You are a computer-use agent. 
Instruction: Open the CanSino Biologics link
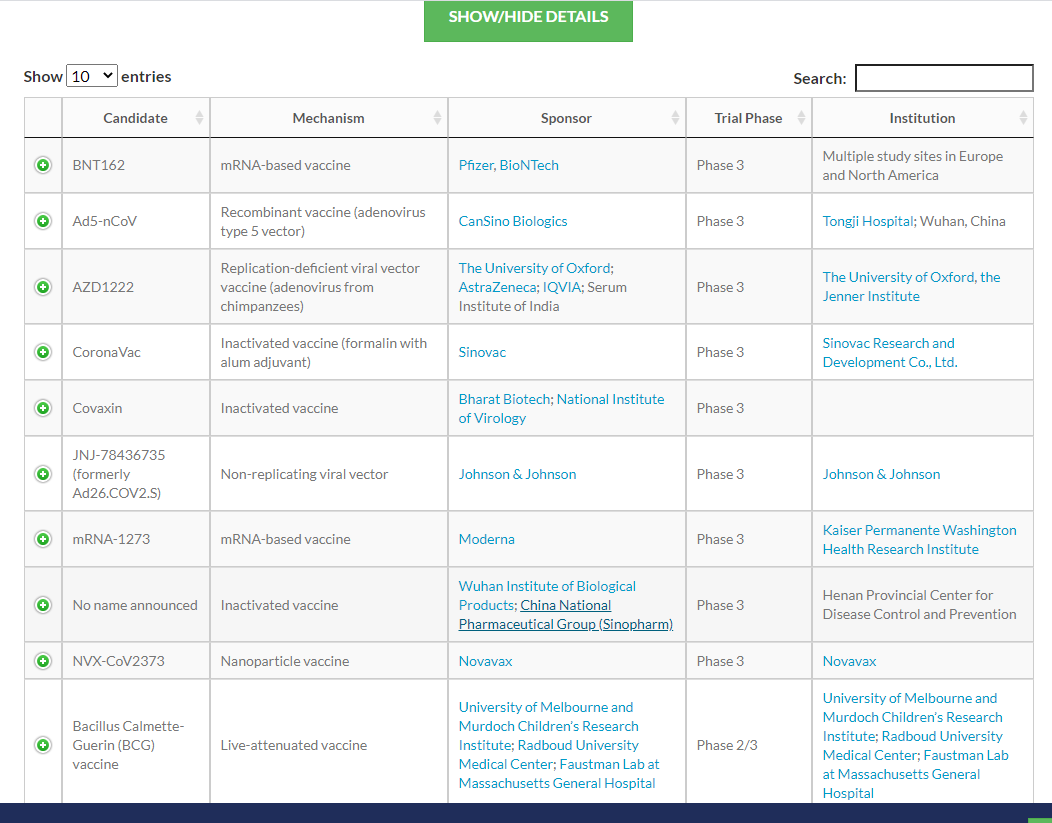(x=513, y=221)
